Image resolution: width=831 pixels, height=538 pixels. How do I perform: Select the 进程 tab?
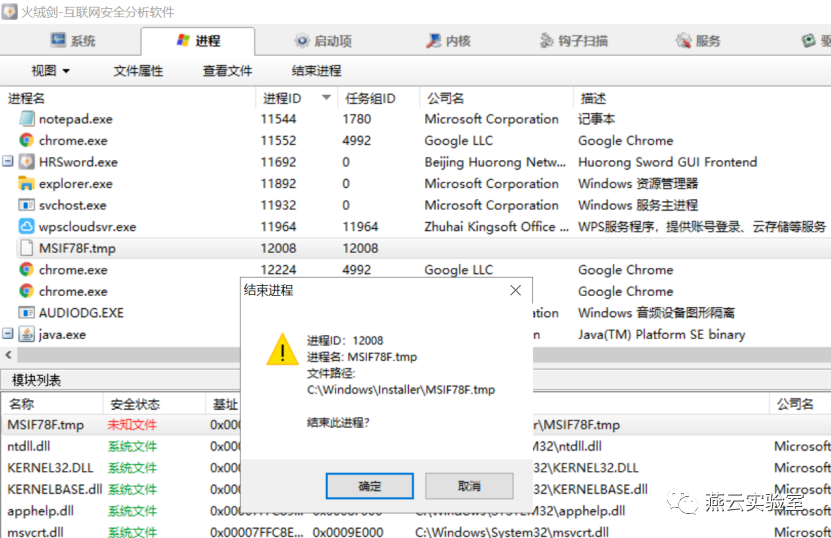(198, 41)
